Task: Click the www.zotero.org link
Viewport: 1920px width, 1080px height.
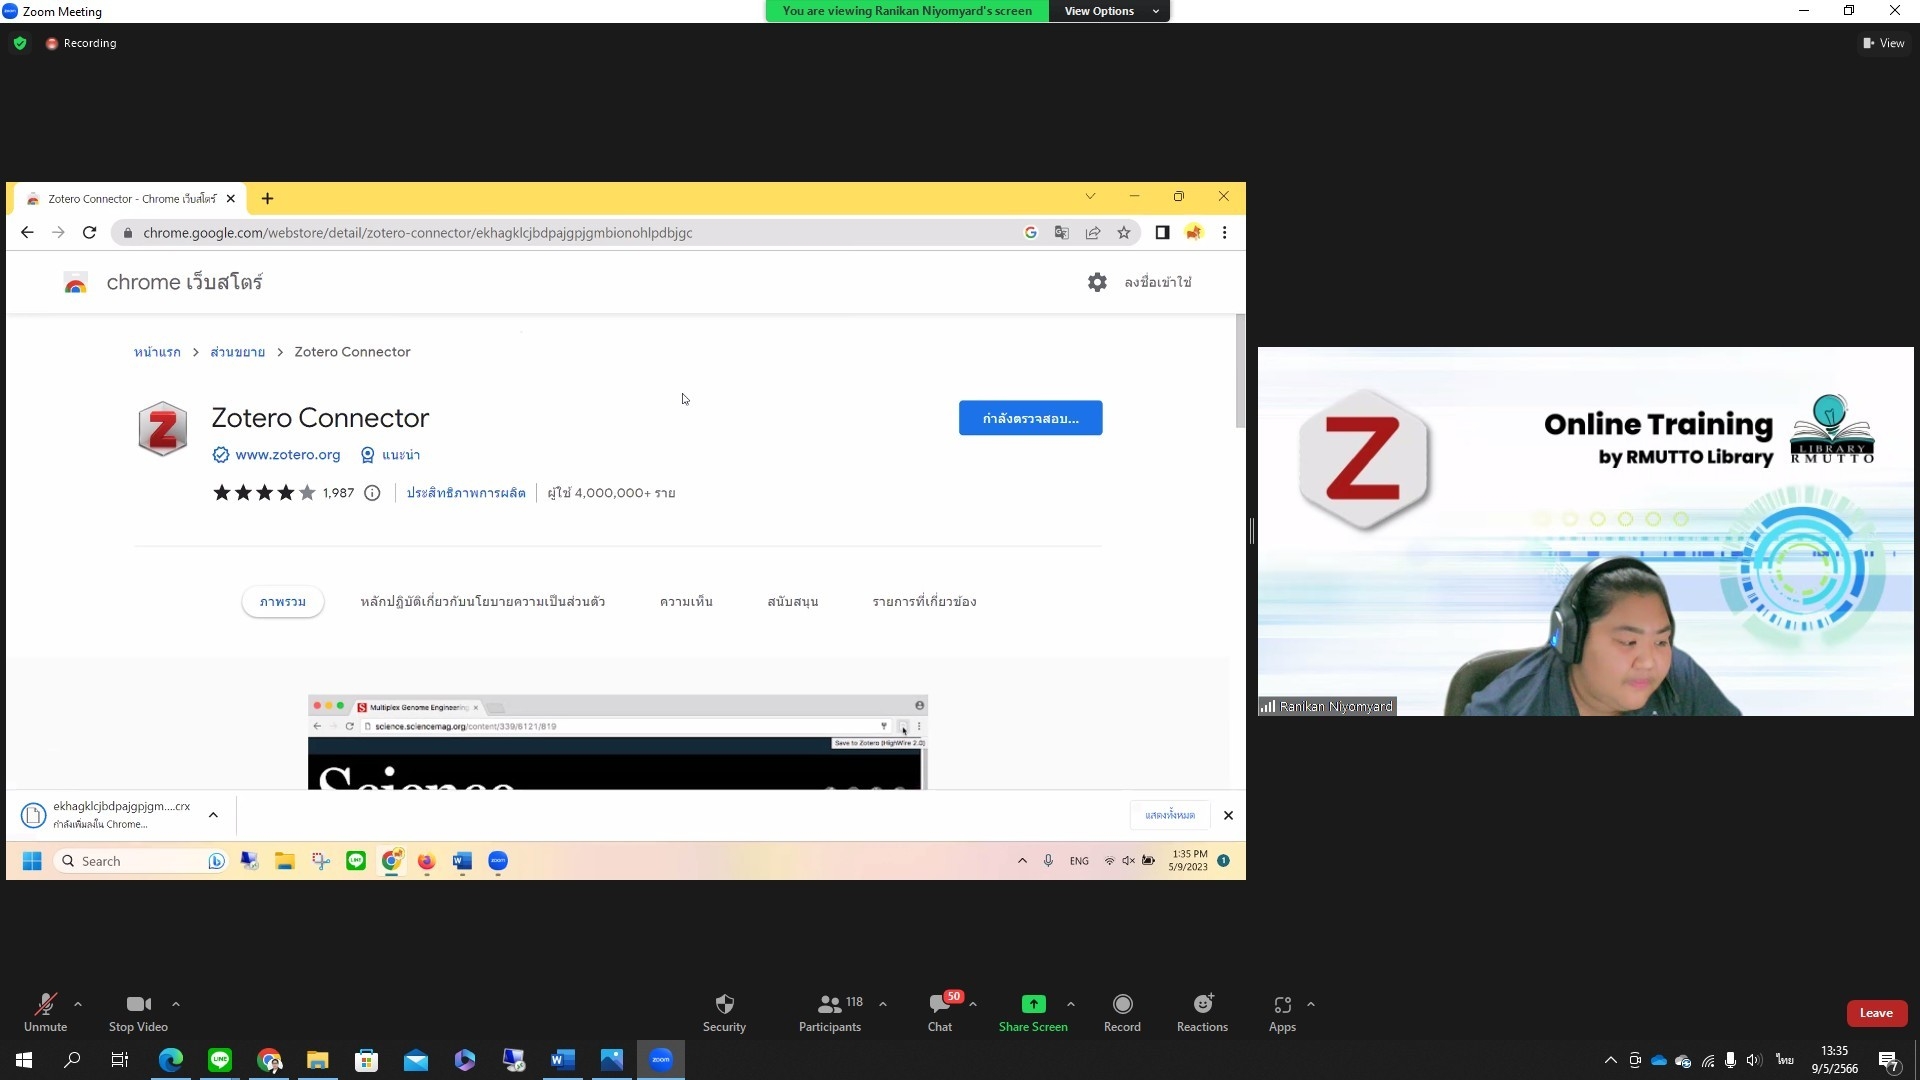Action: point(287,455)
